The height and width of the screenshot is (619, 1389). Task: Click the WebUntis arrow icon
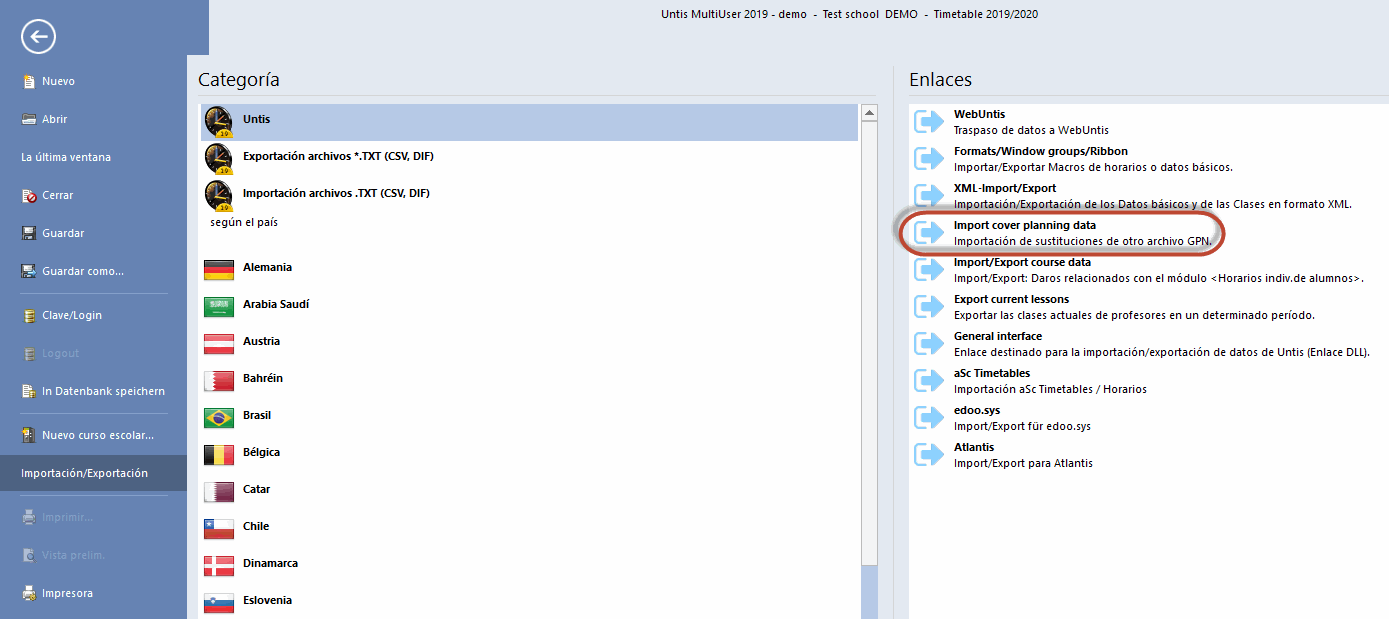pyautogui.click(x=930, y=122)
